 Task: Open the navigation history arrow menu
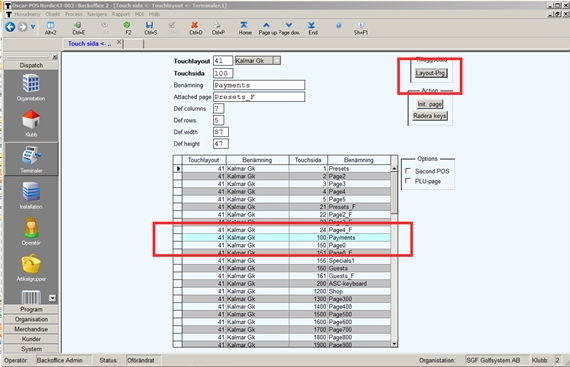point(33,27)
